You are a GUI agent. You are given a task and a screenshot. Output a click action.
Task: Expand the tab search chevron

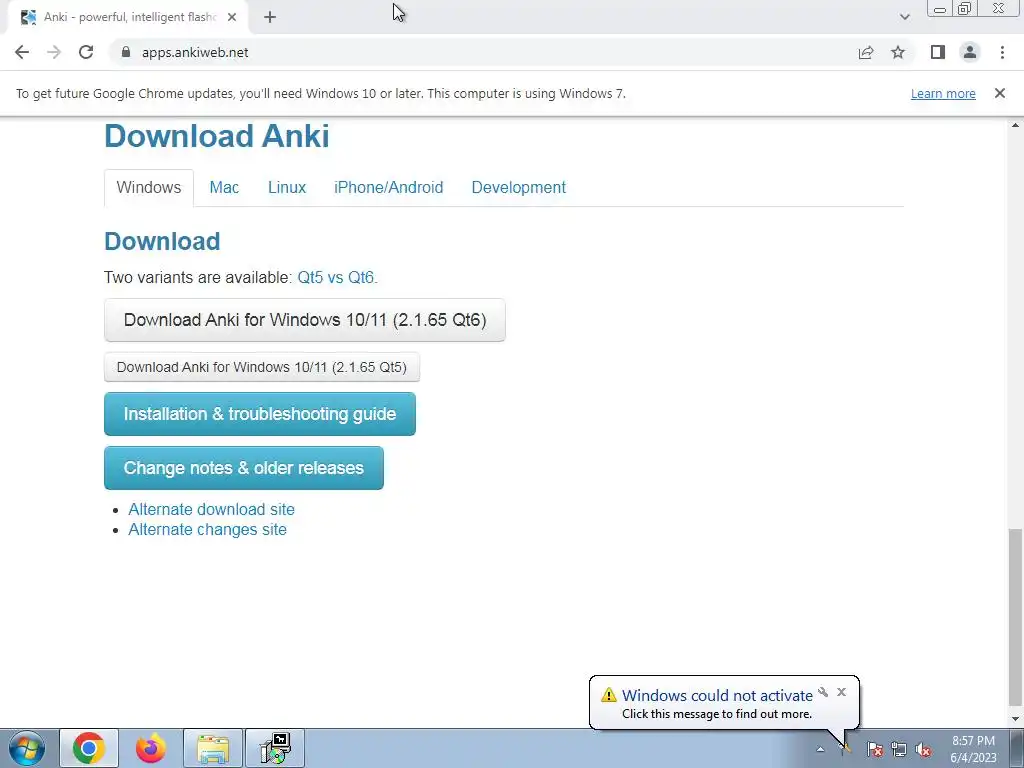coord(904,17)
